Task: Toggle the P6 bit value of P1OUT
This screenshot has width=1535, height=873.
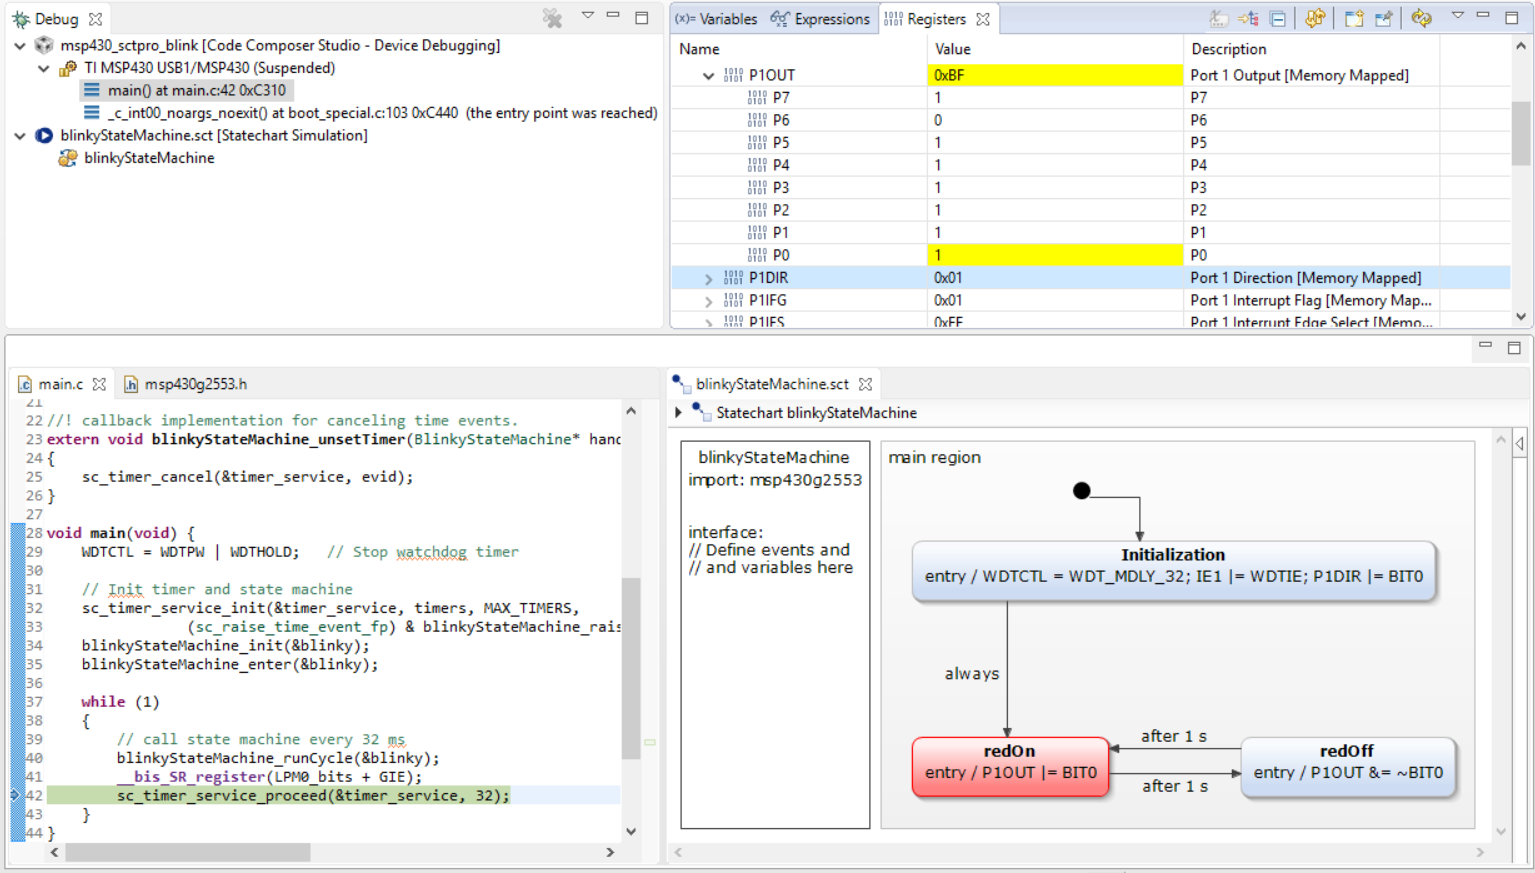Action: coord(938,119)
